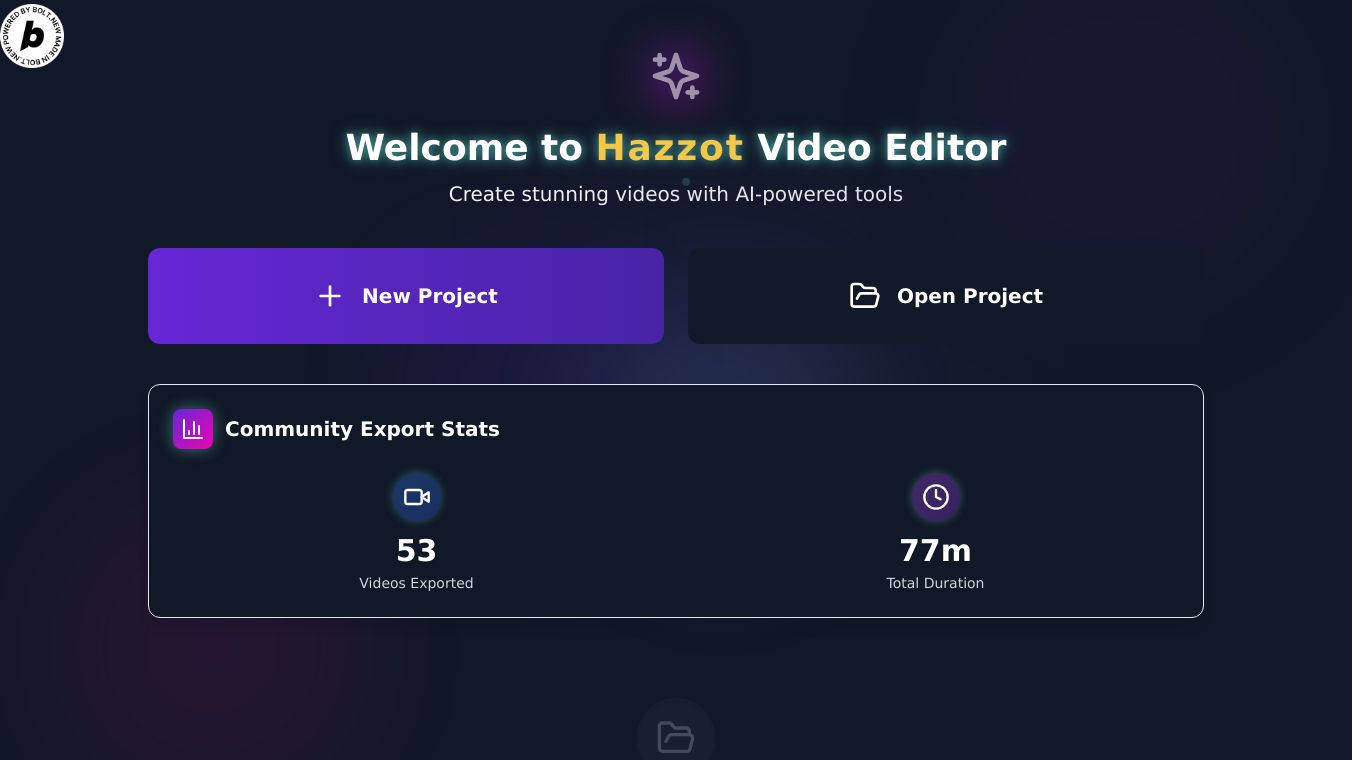Click the video camera icon above 53
The height and width of the screenshot is (760, 1352).
(417, 497)
